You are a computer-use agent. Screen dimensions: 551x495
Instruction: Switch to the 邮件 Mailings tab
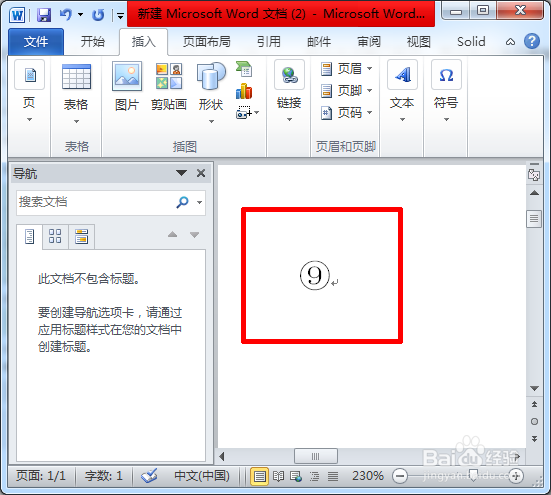(x=319, y=41)
